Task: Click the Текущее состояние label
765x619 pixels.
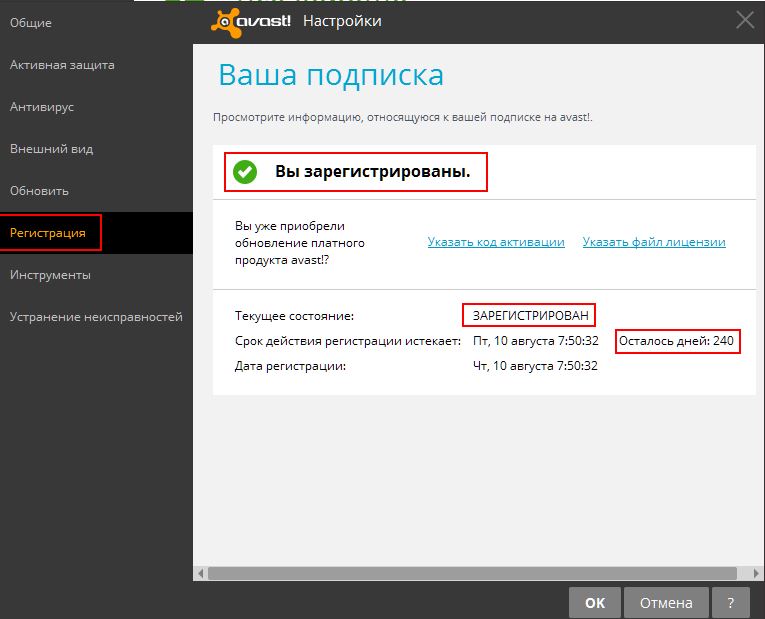Action: point(294,316)
